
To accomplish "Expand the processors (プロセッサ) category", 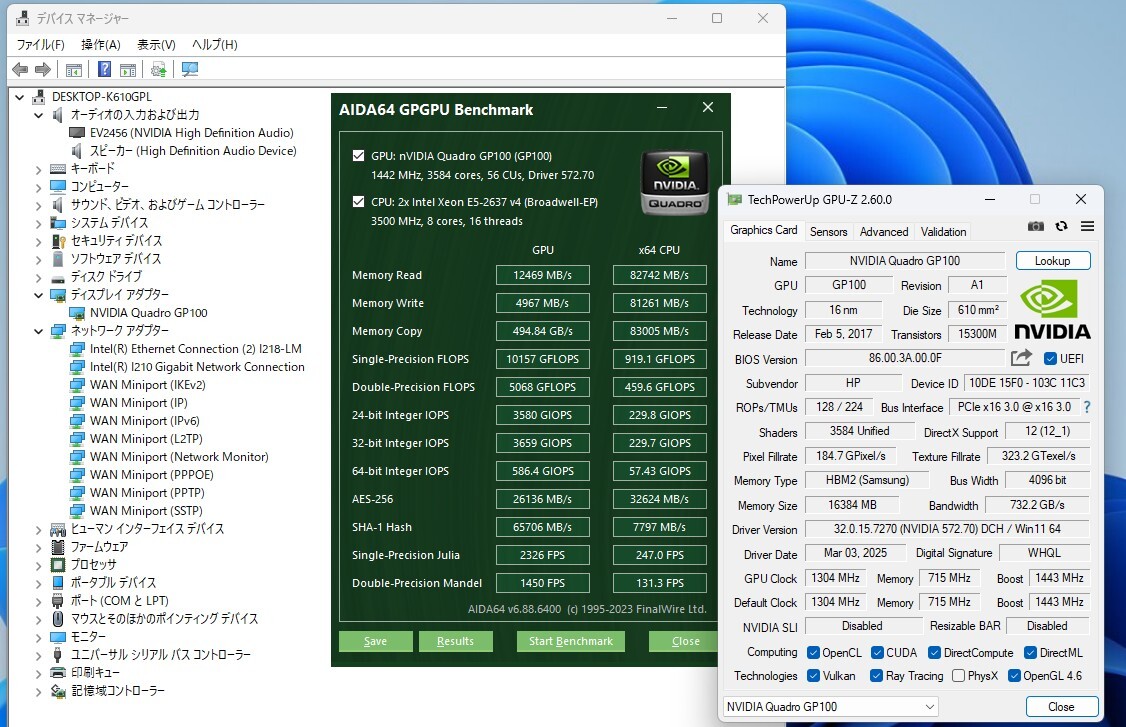I will pyautogui.click(x=39, y=565).
